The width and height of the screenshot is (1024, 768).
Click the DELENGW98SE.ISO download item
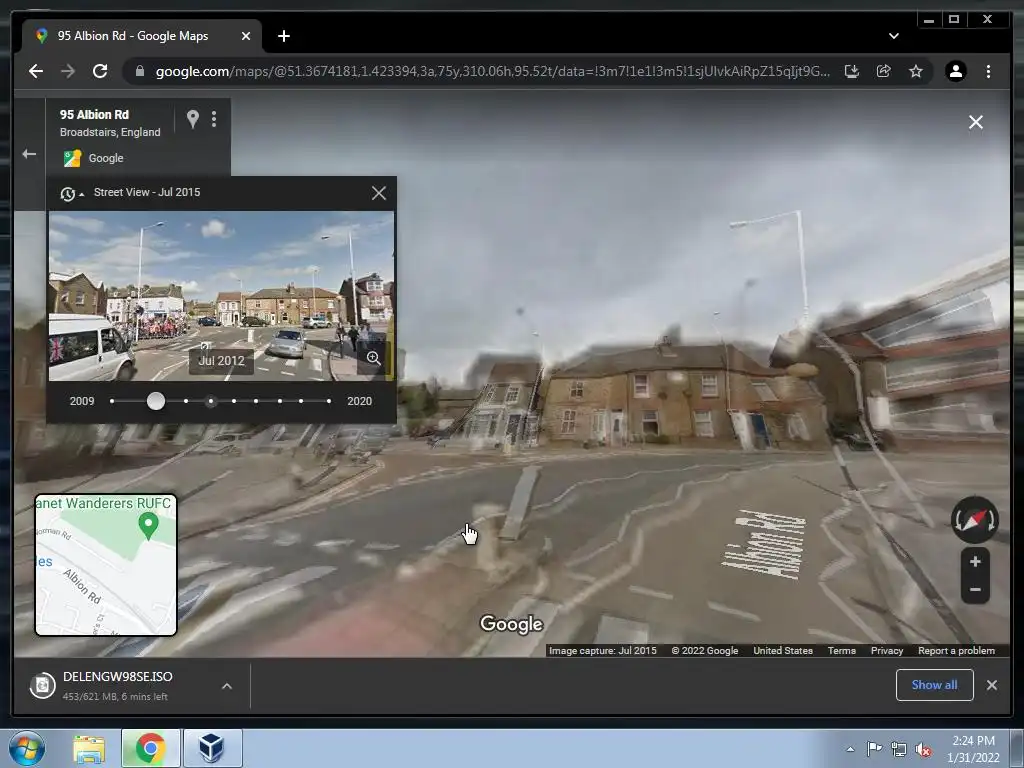click(x=116, y=686)
